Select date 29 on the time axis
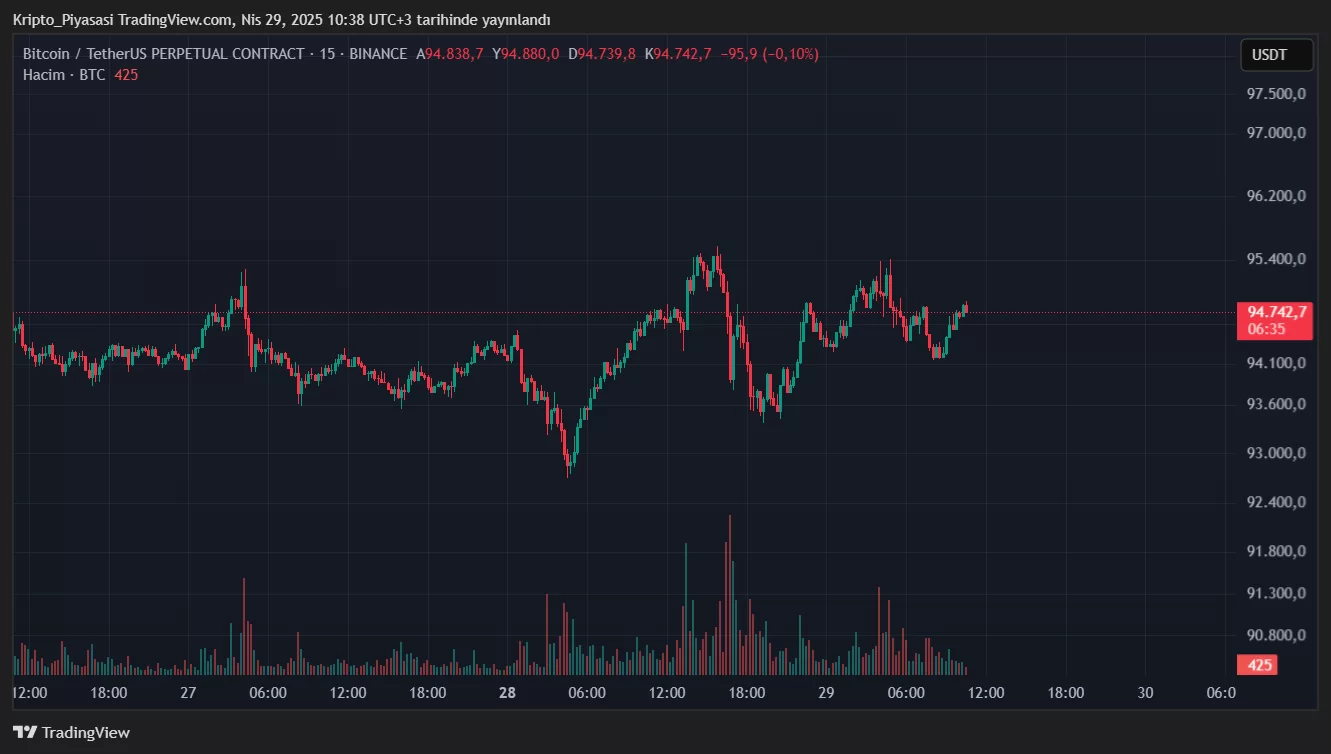The height and width of the screenshot is (754, 1331). coord(826,692)
